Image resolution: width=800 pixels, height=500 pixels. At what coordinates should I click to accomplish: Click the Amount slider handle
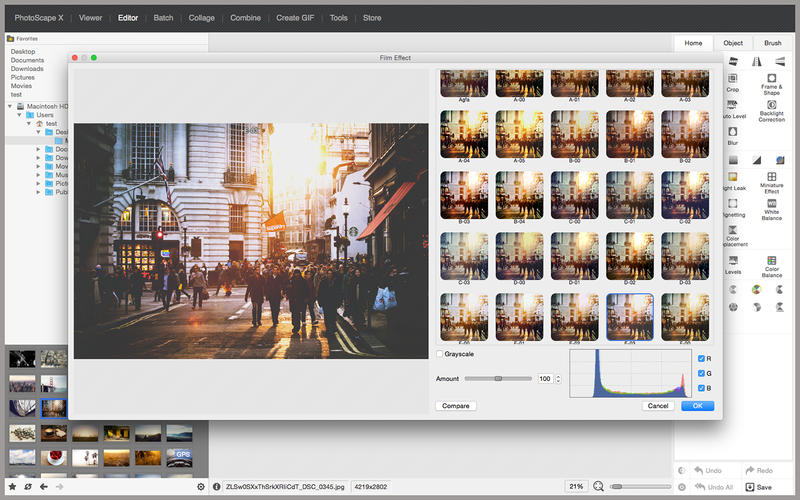point(498,379)
